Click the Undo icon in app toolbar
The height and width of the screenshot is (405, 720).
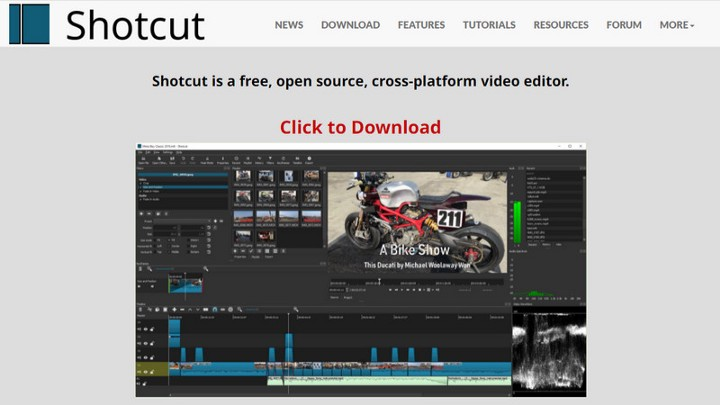[183, 160]
